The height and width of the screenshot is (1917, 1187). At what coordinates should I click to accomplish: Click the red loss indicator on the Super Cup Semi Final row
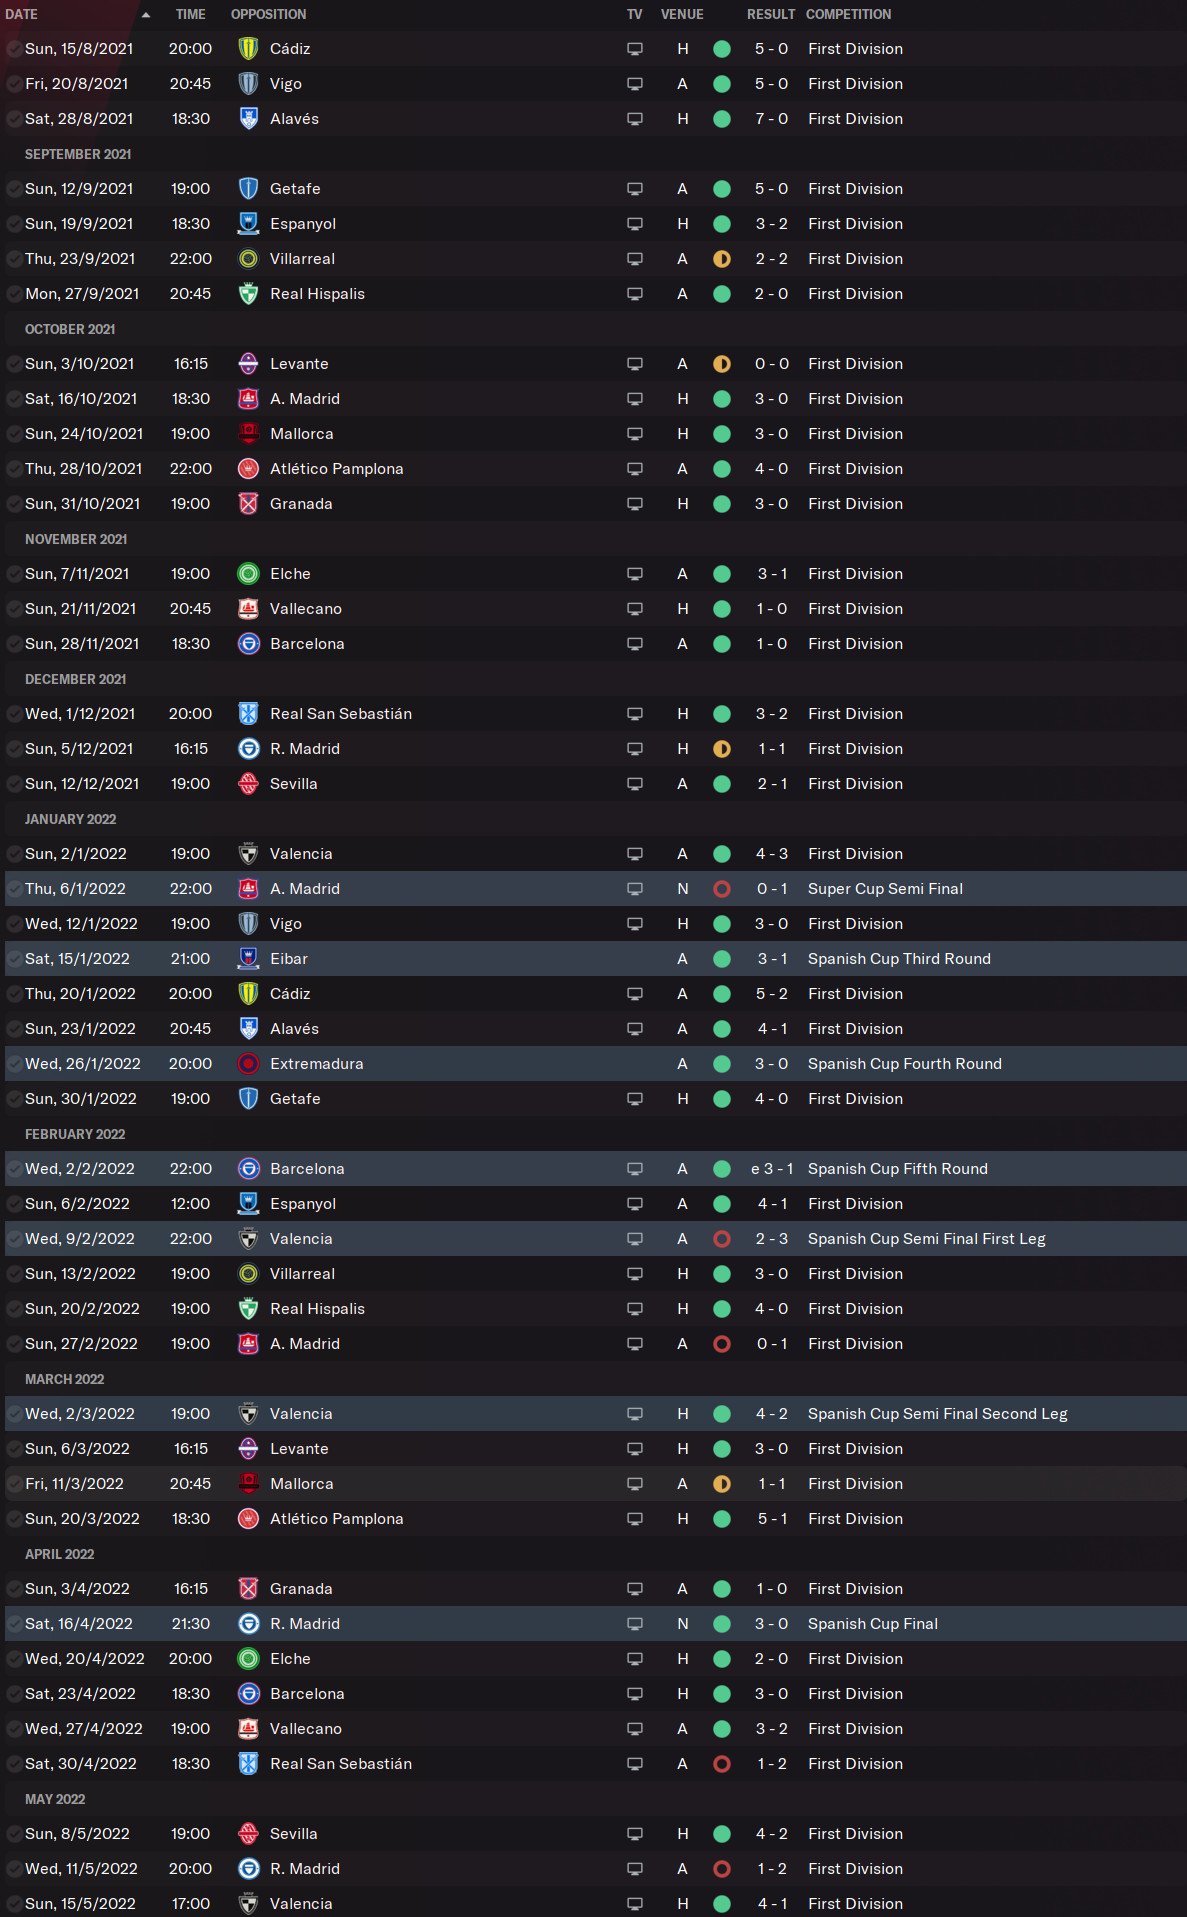pos(721,889)
